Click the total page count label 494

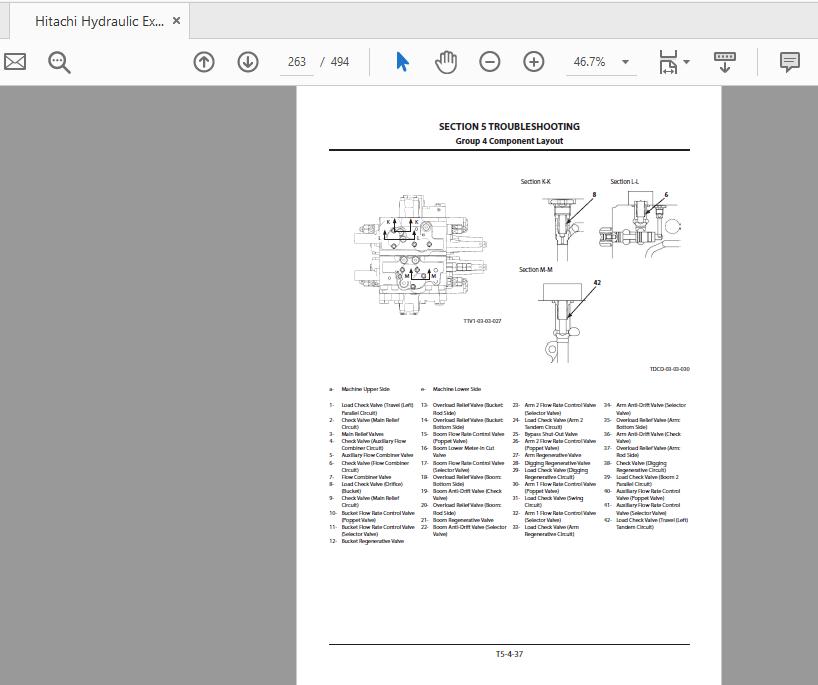coord(340,61)
